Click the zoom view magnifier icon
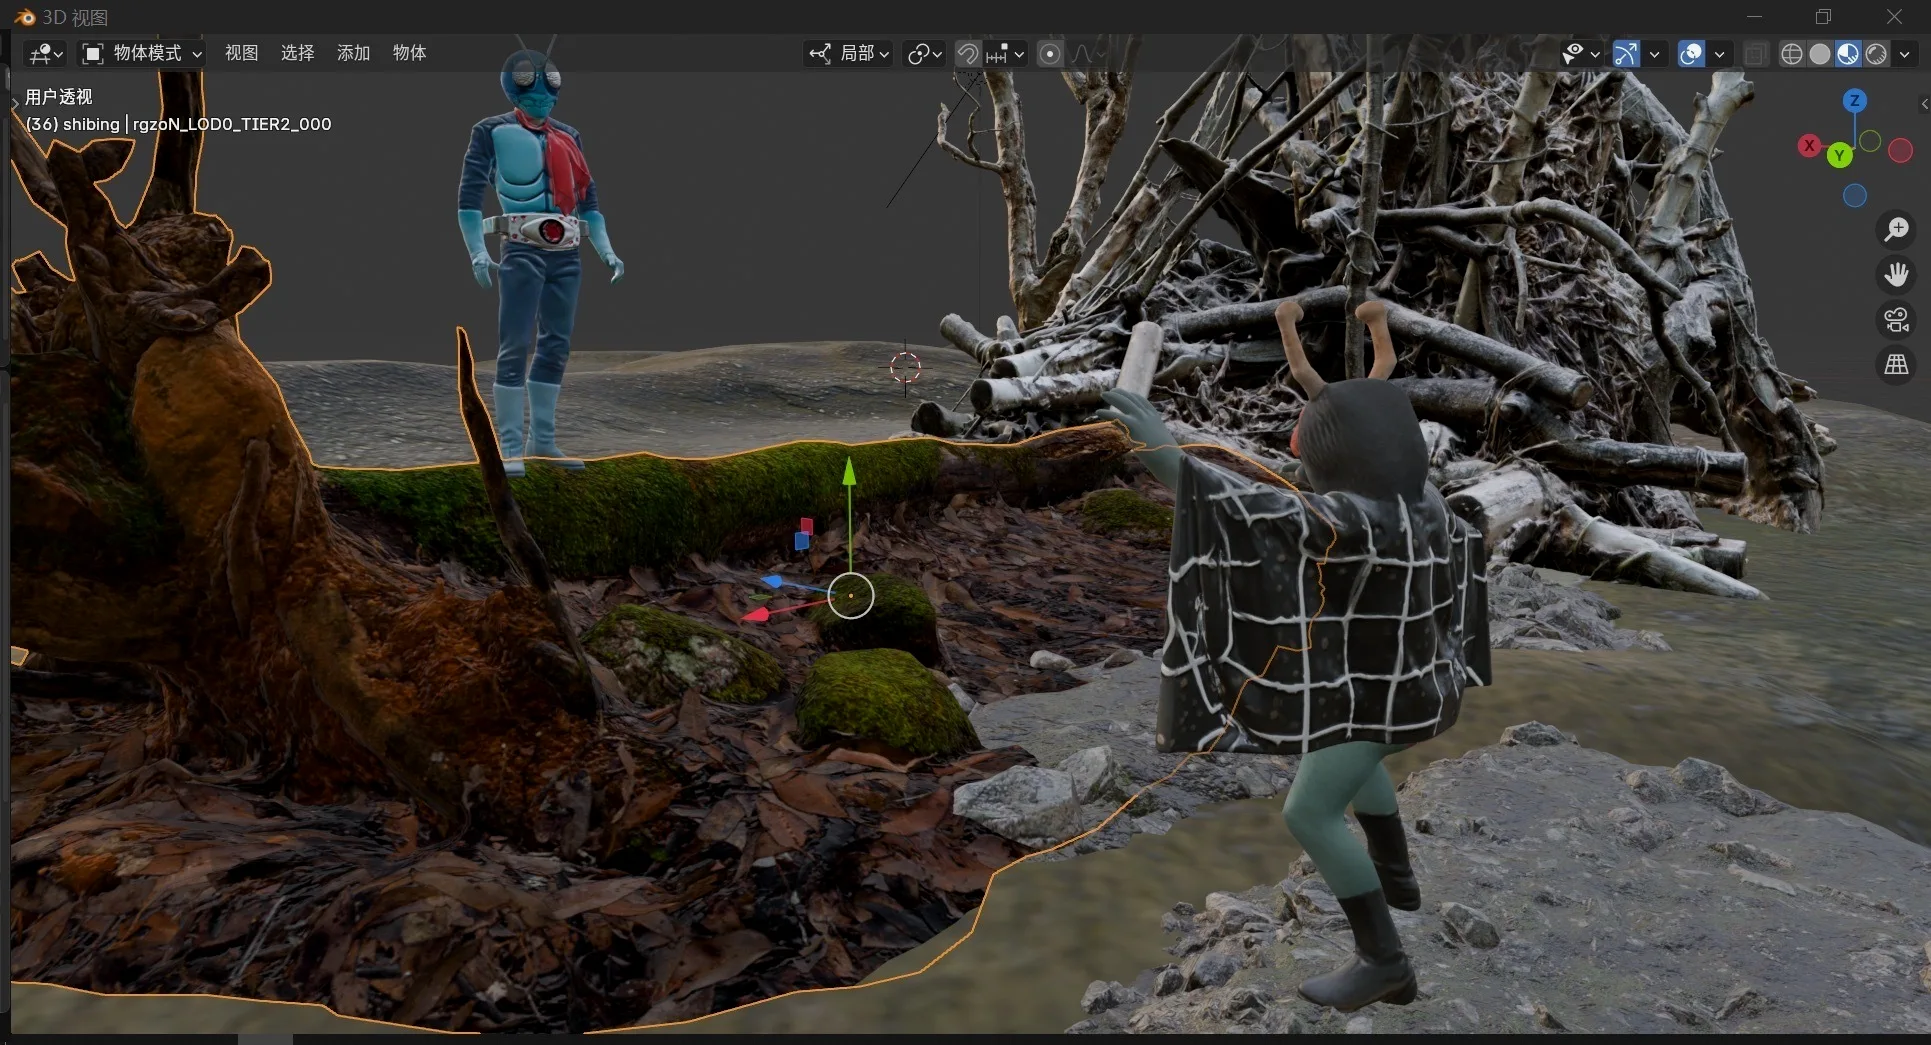Screen dimensions: 1931x1045 coord(1896,230)
